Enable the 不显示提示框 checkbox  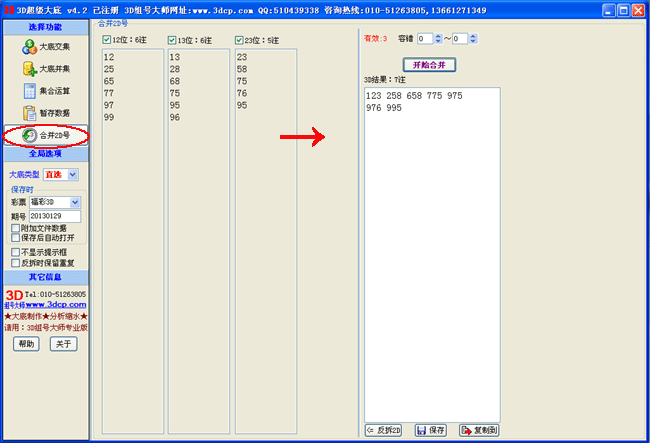[14, 252]
